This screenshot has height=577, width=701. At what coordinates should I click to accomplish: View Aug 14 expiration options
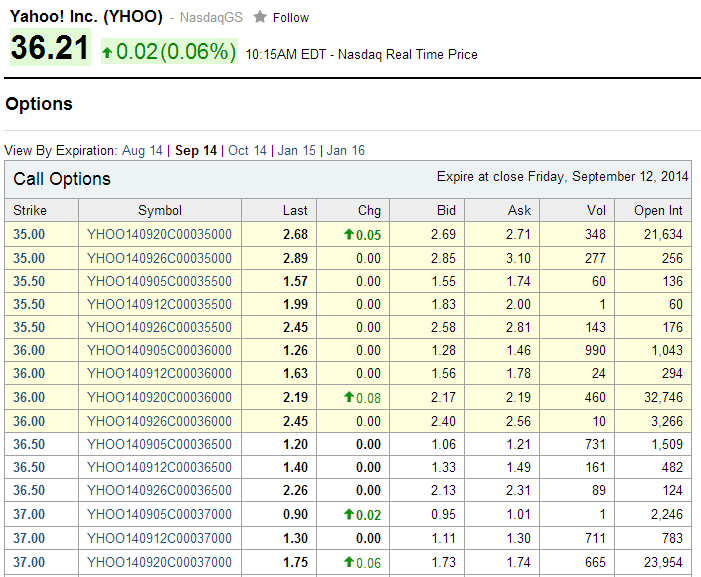tap(142, 150)
